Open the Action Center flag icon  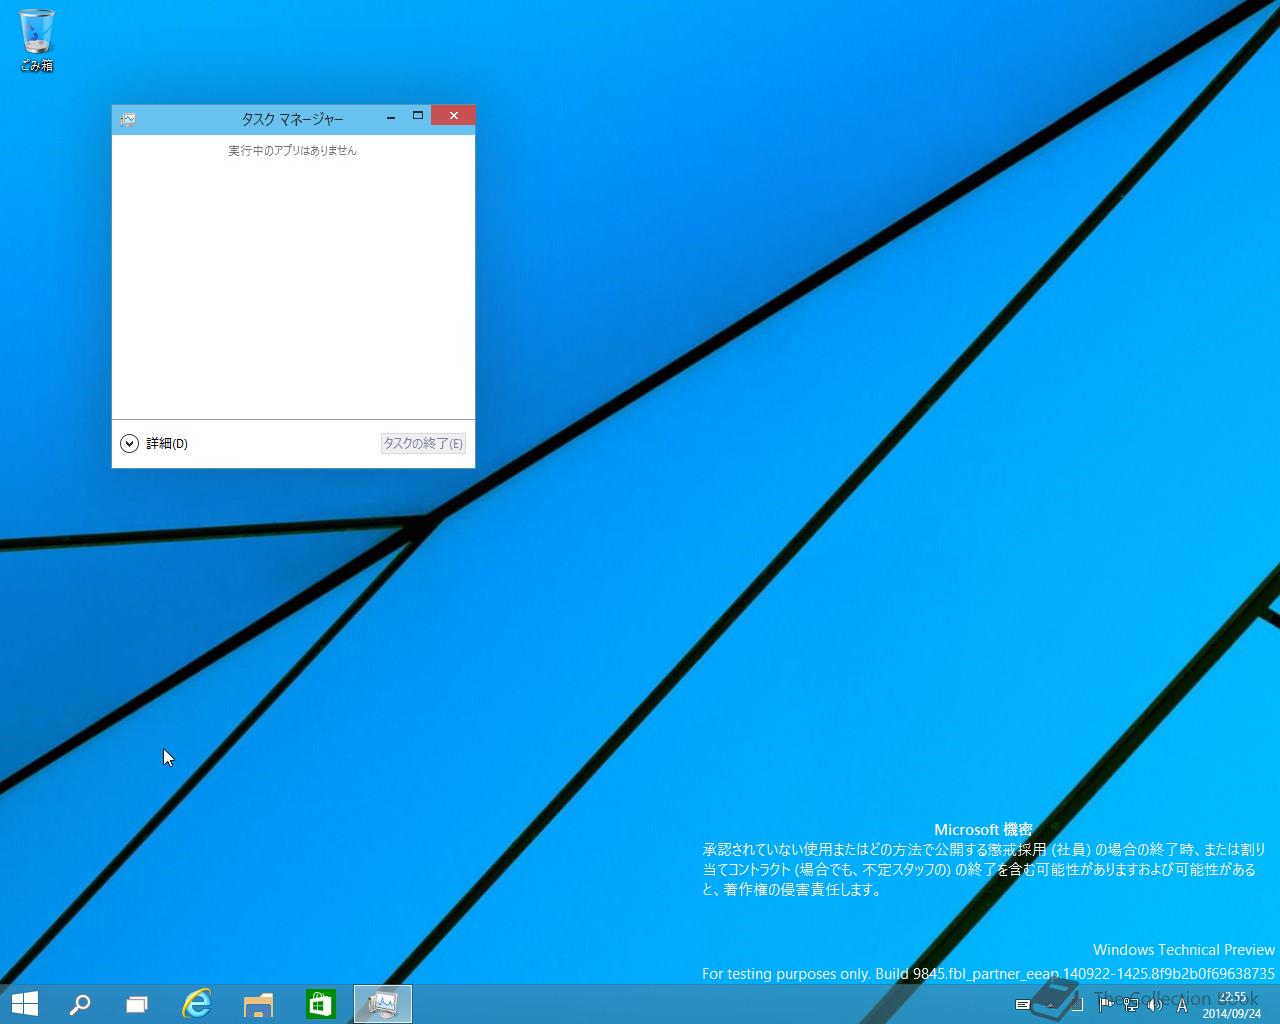point(1106,1005)
